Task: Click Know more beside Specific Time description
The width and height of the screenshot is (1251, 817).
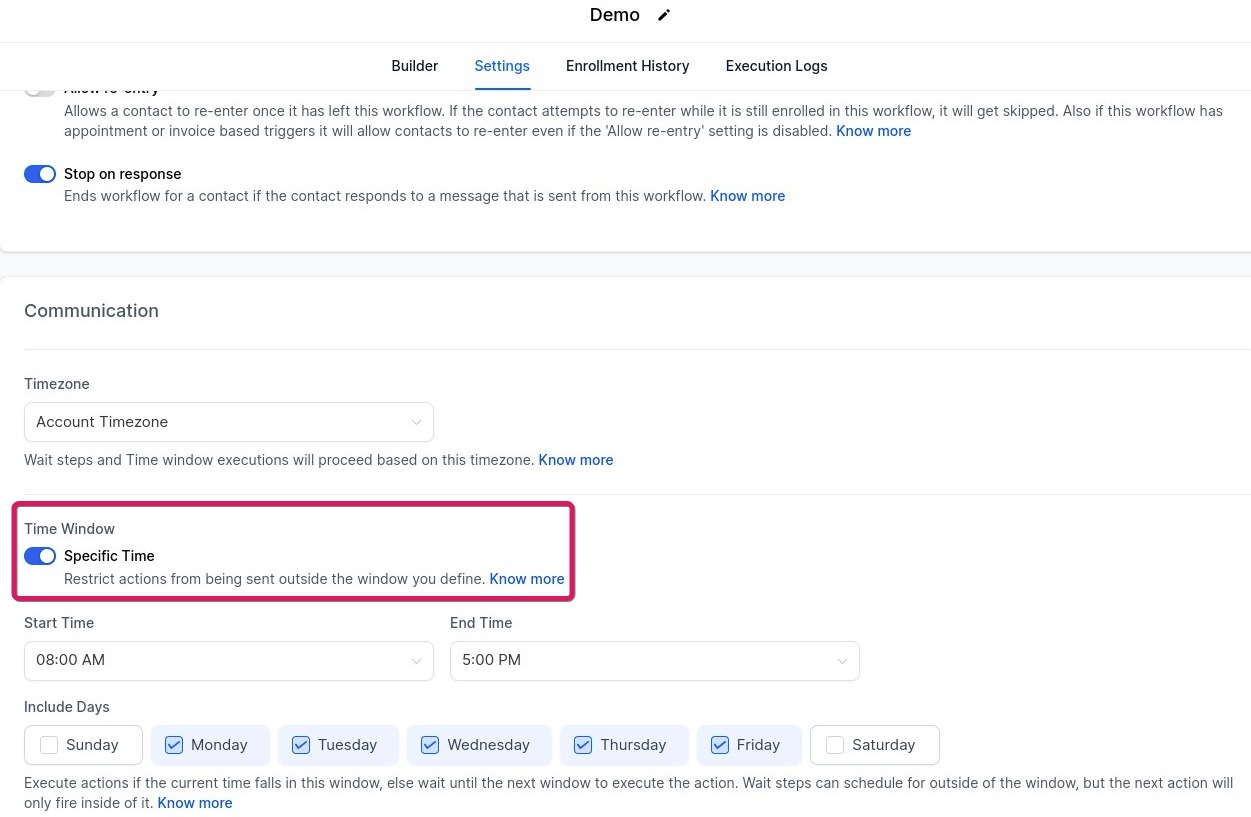Action: pos(527,579)
